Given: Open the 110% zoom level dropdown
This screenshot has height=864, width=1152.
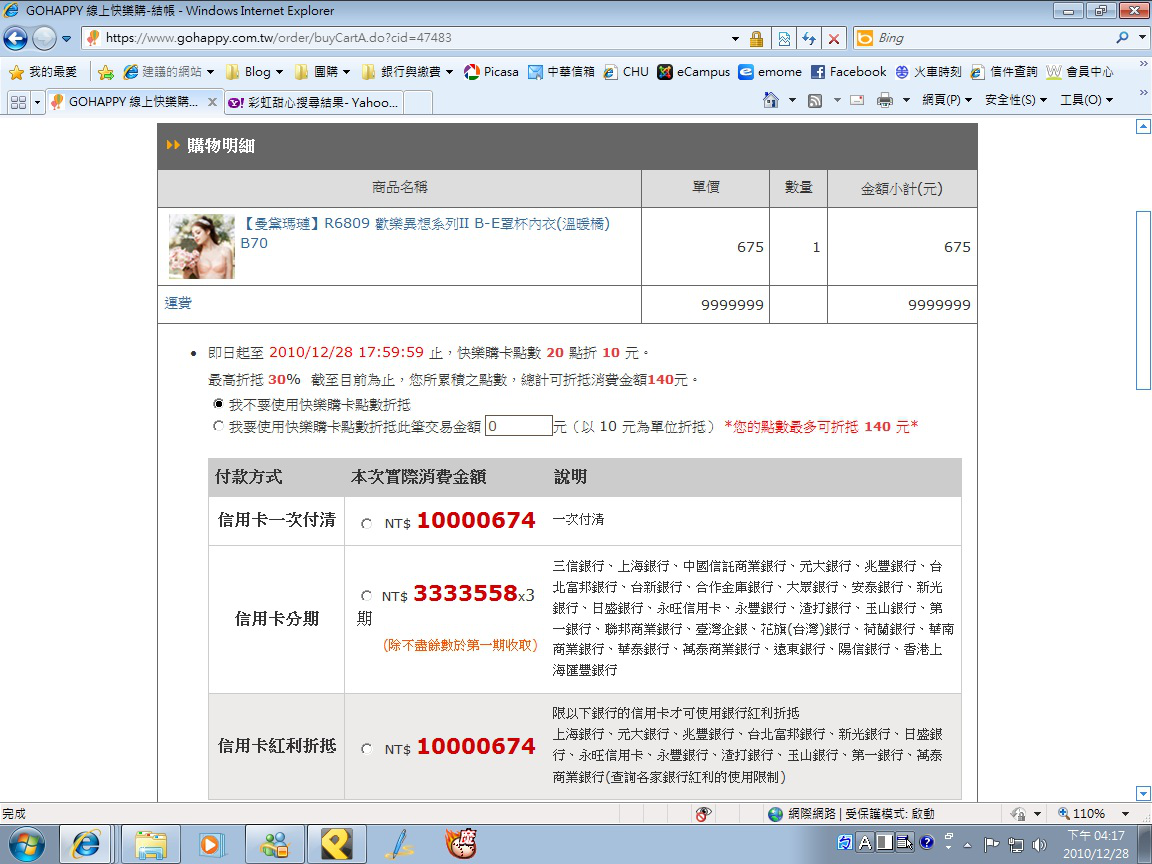Looking at the screenshot, I should [1125, 813].
